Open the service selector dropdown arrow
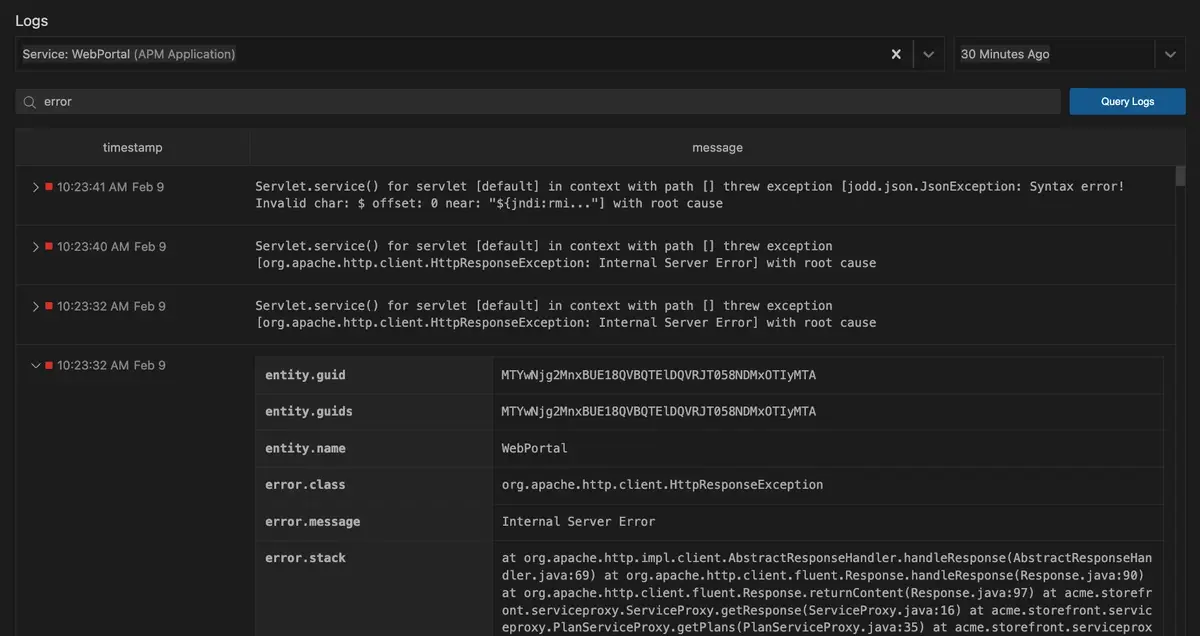This screenshot has width=1200, height=636. (928, 54)
